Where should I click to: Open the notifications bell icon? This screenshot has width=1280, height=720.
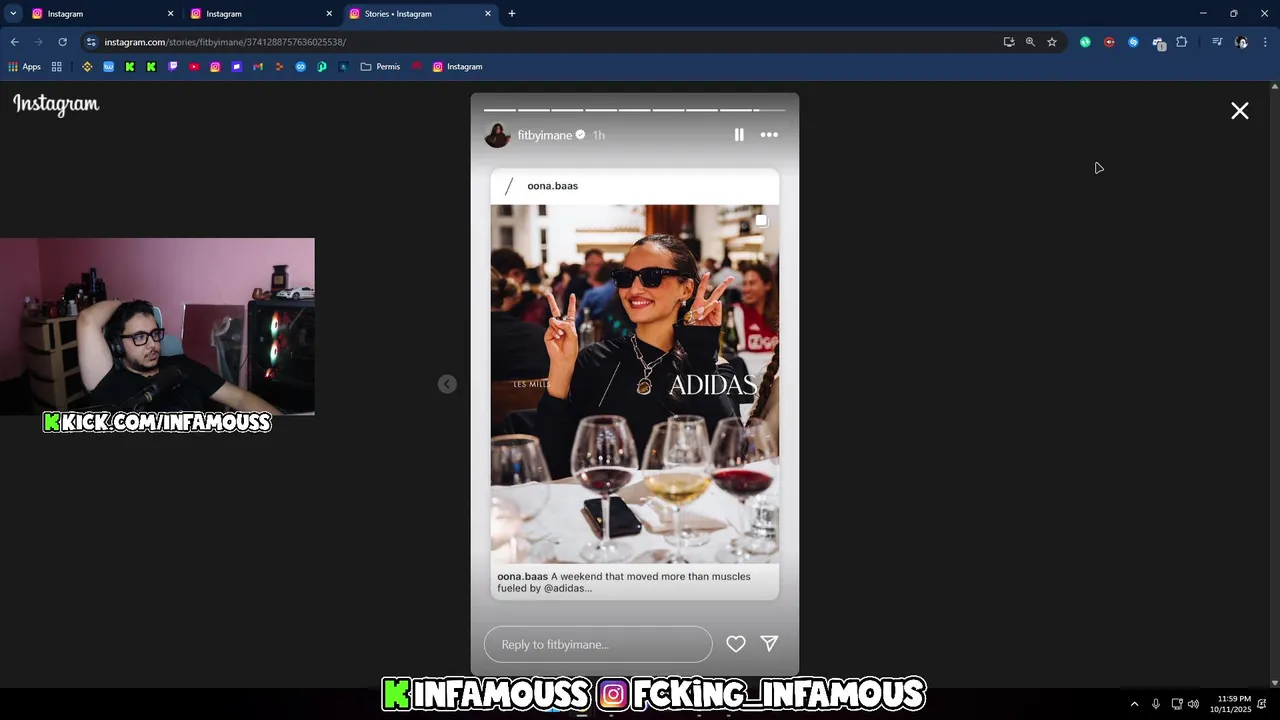pyautogui.click(x=1262, y=704)
